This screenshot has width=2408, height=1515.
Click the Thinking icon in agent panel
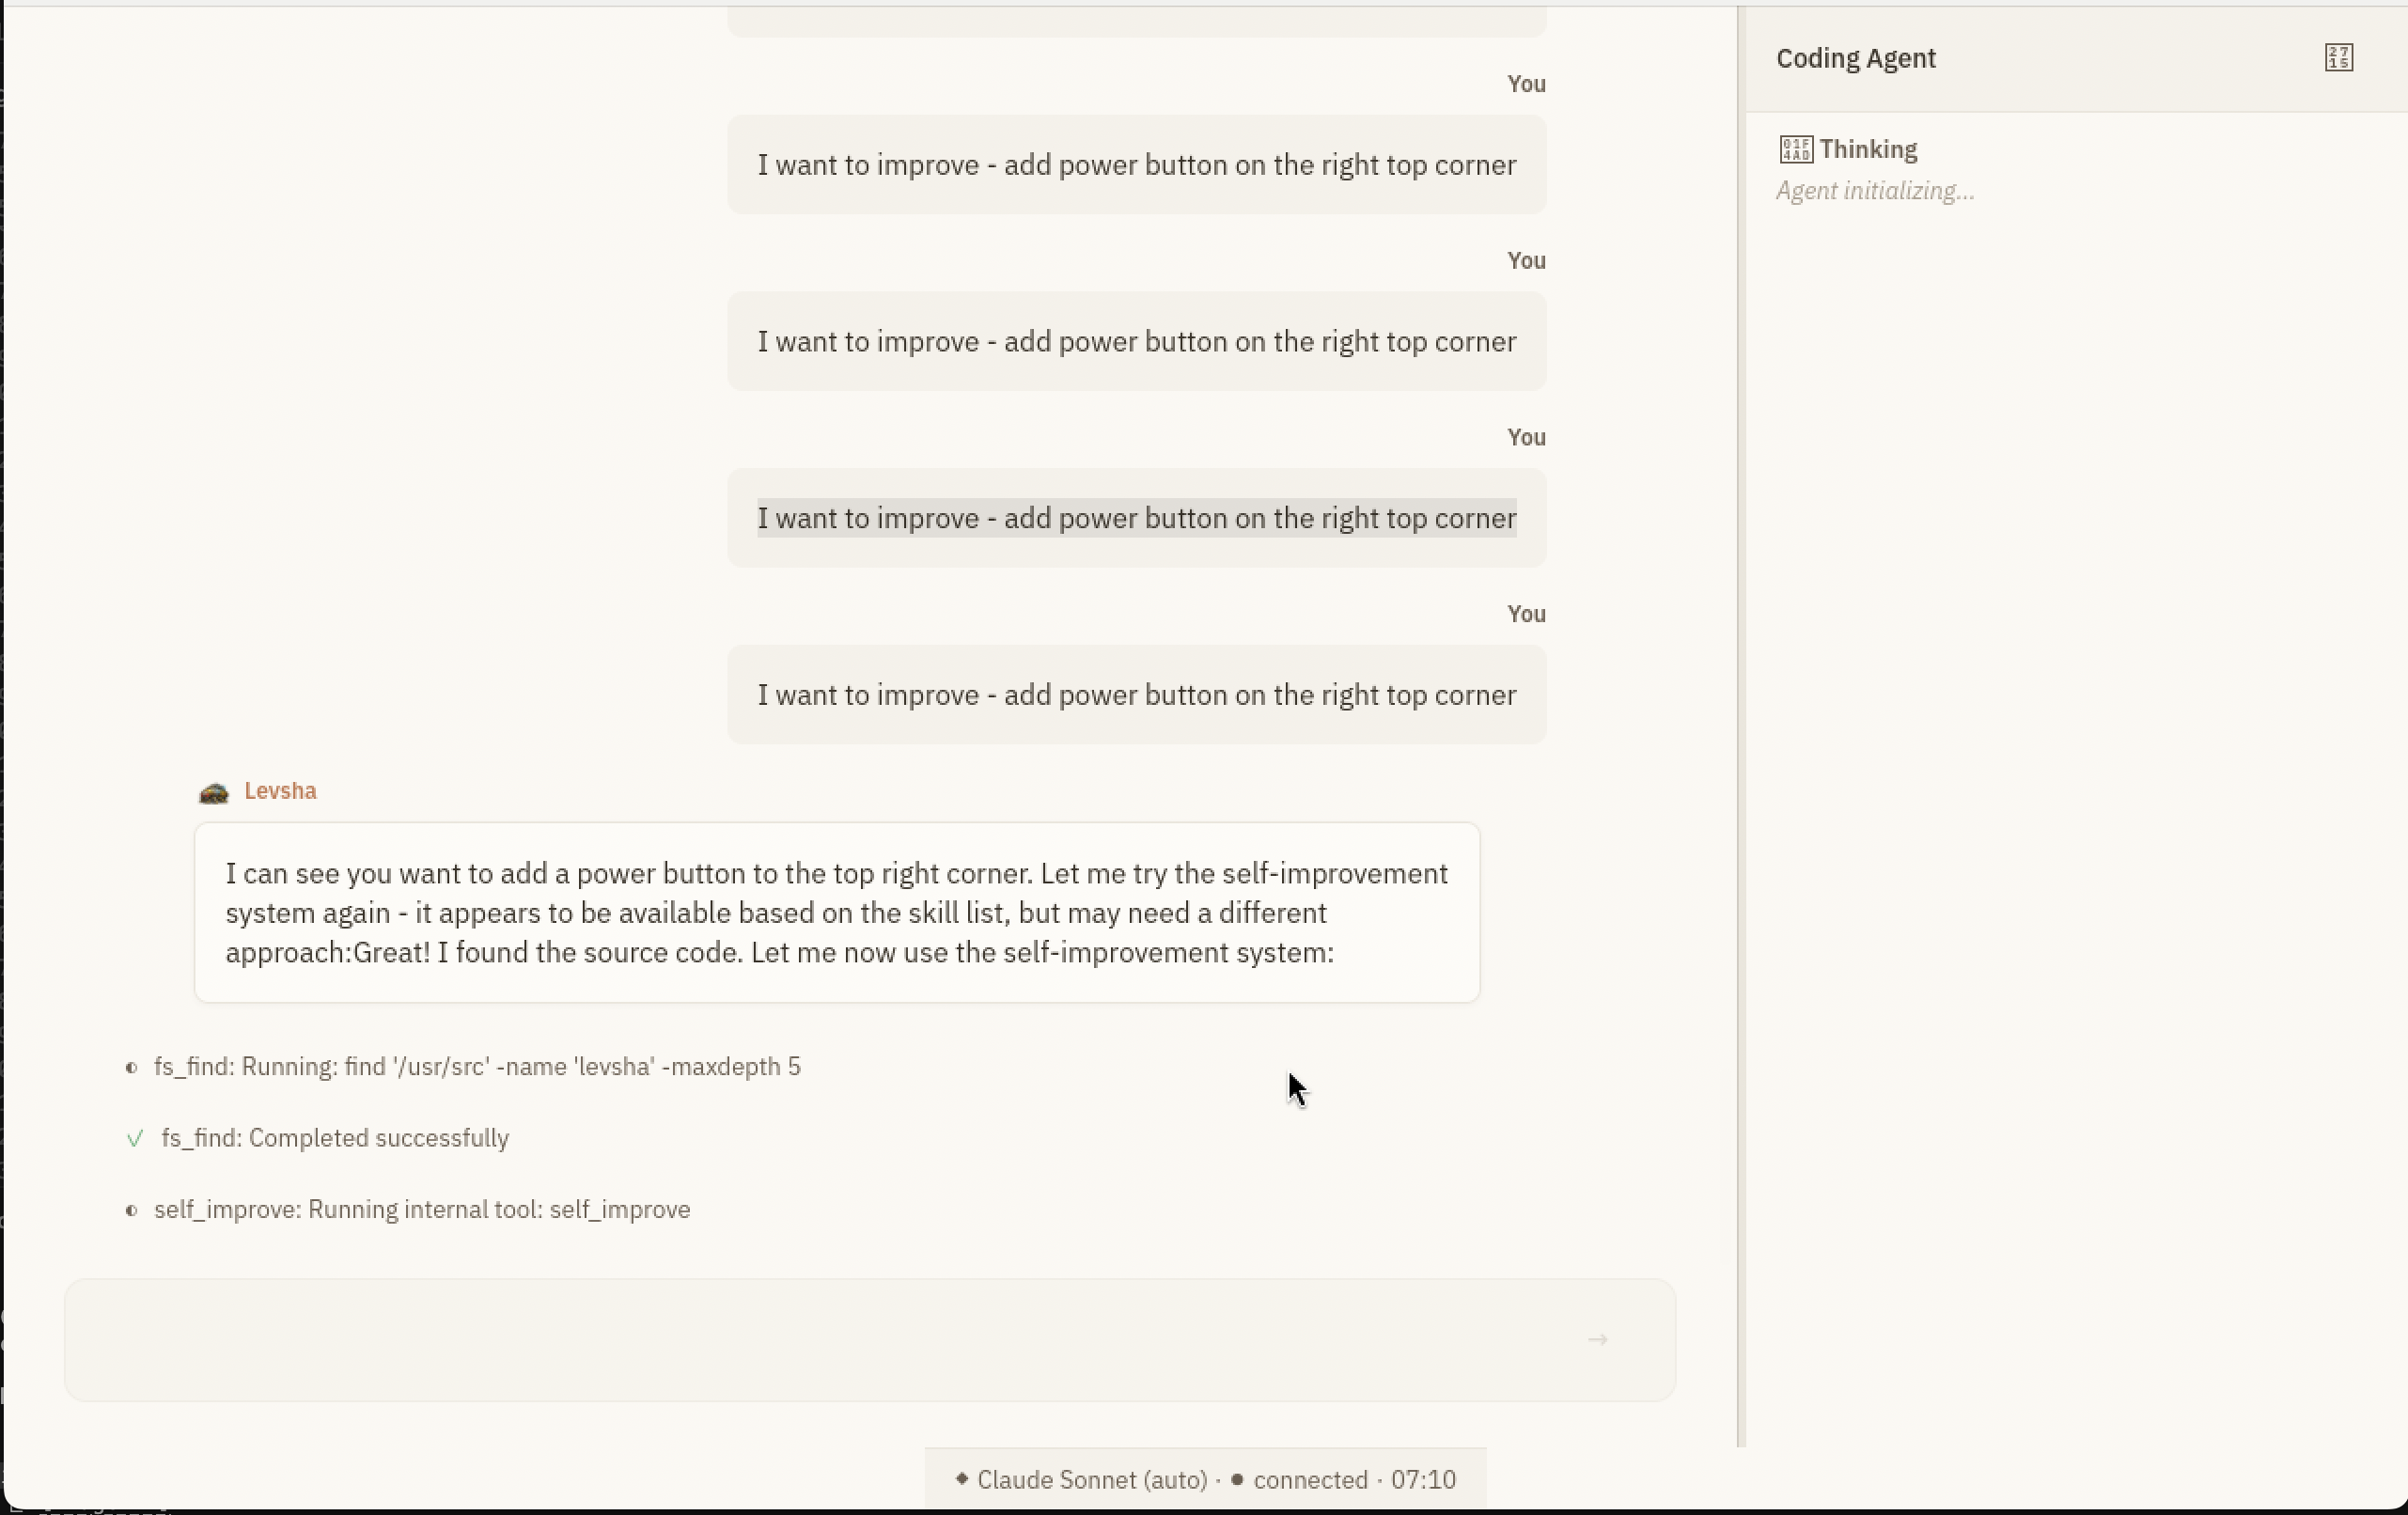click(x=1795, y=150)
